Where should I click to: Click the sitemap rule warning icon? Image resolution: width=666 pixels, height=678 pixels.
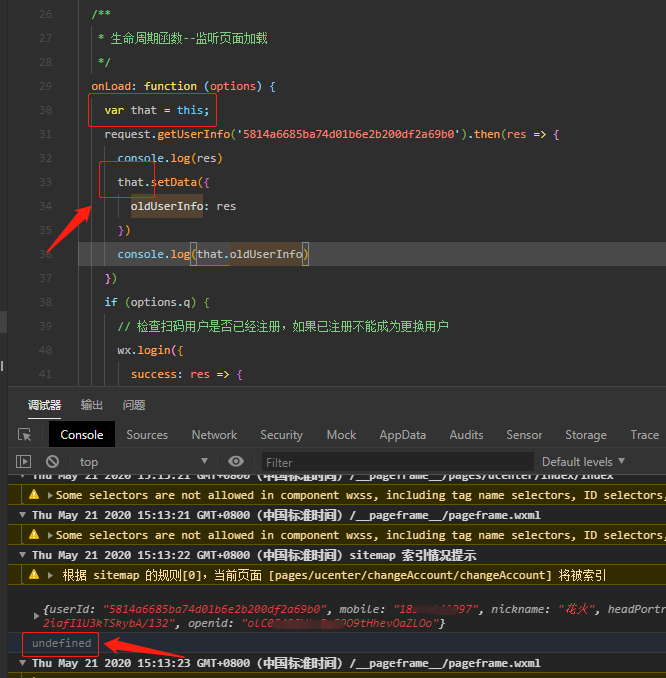[x=34, y=575]
